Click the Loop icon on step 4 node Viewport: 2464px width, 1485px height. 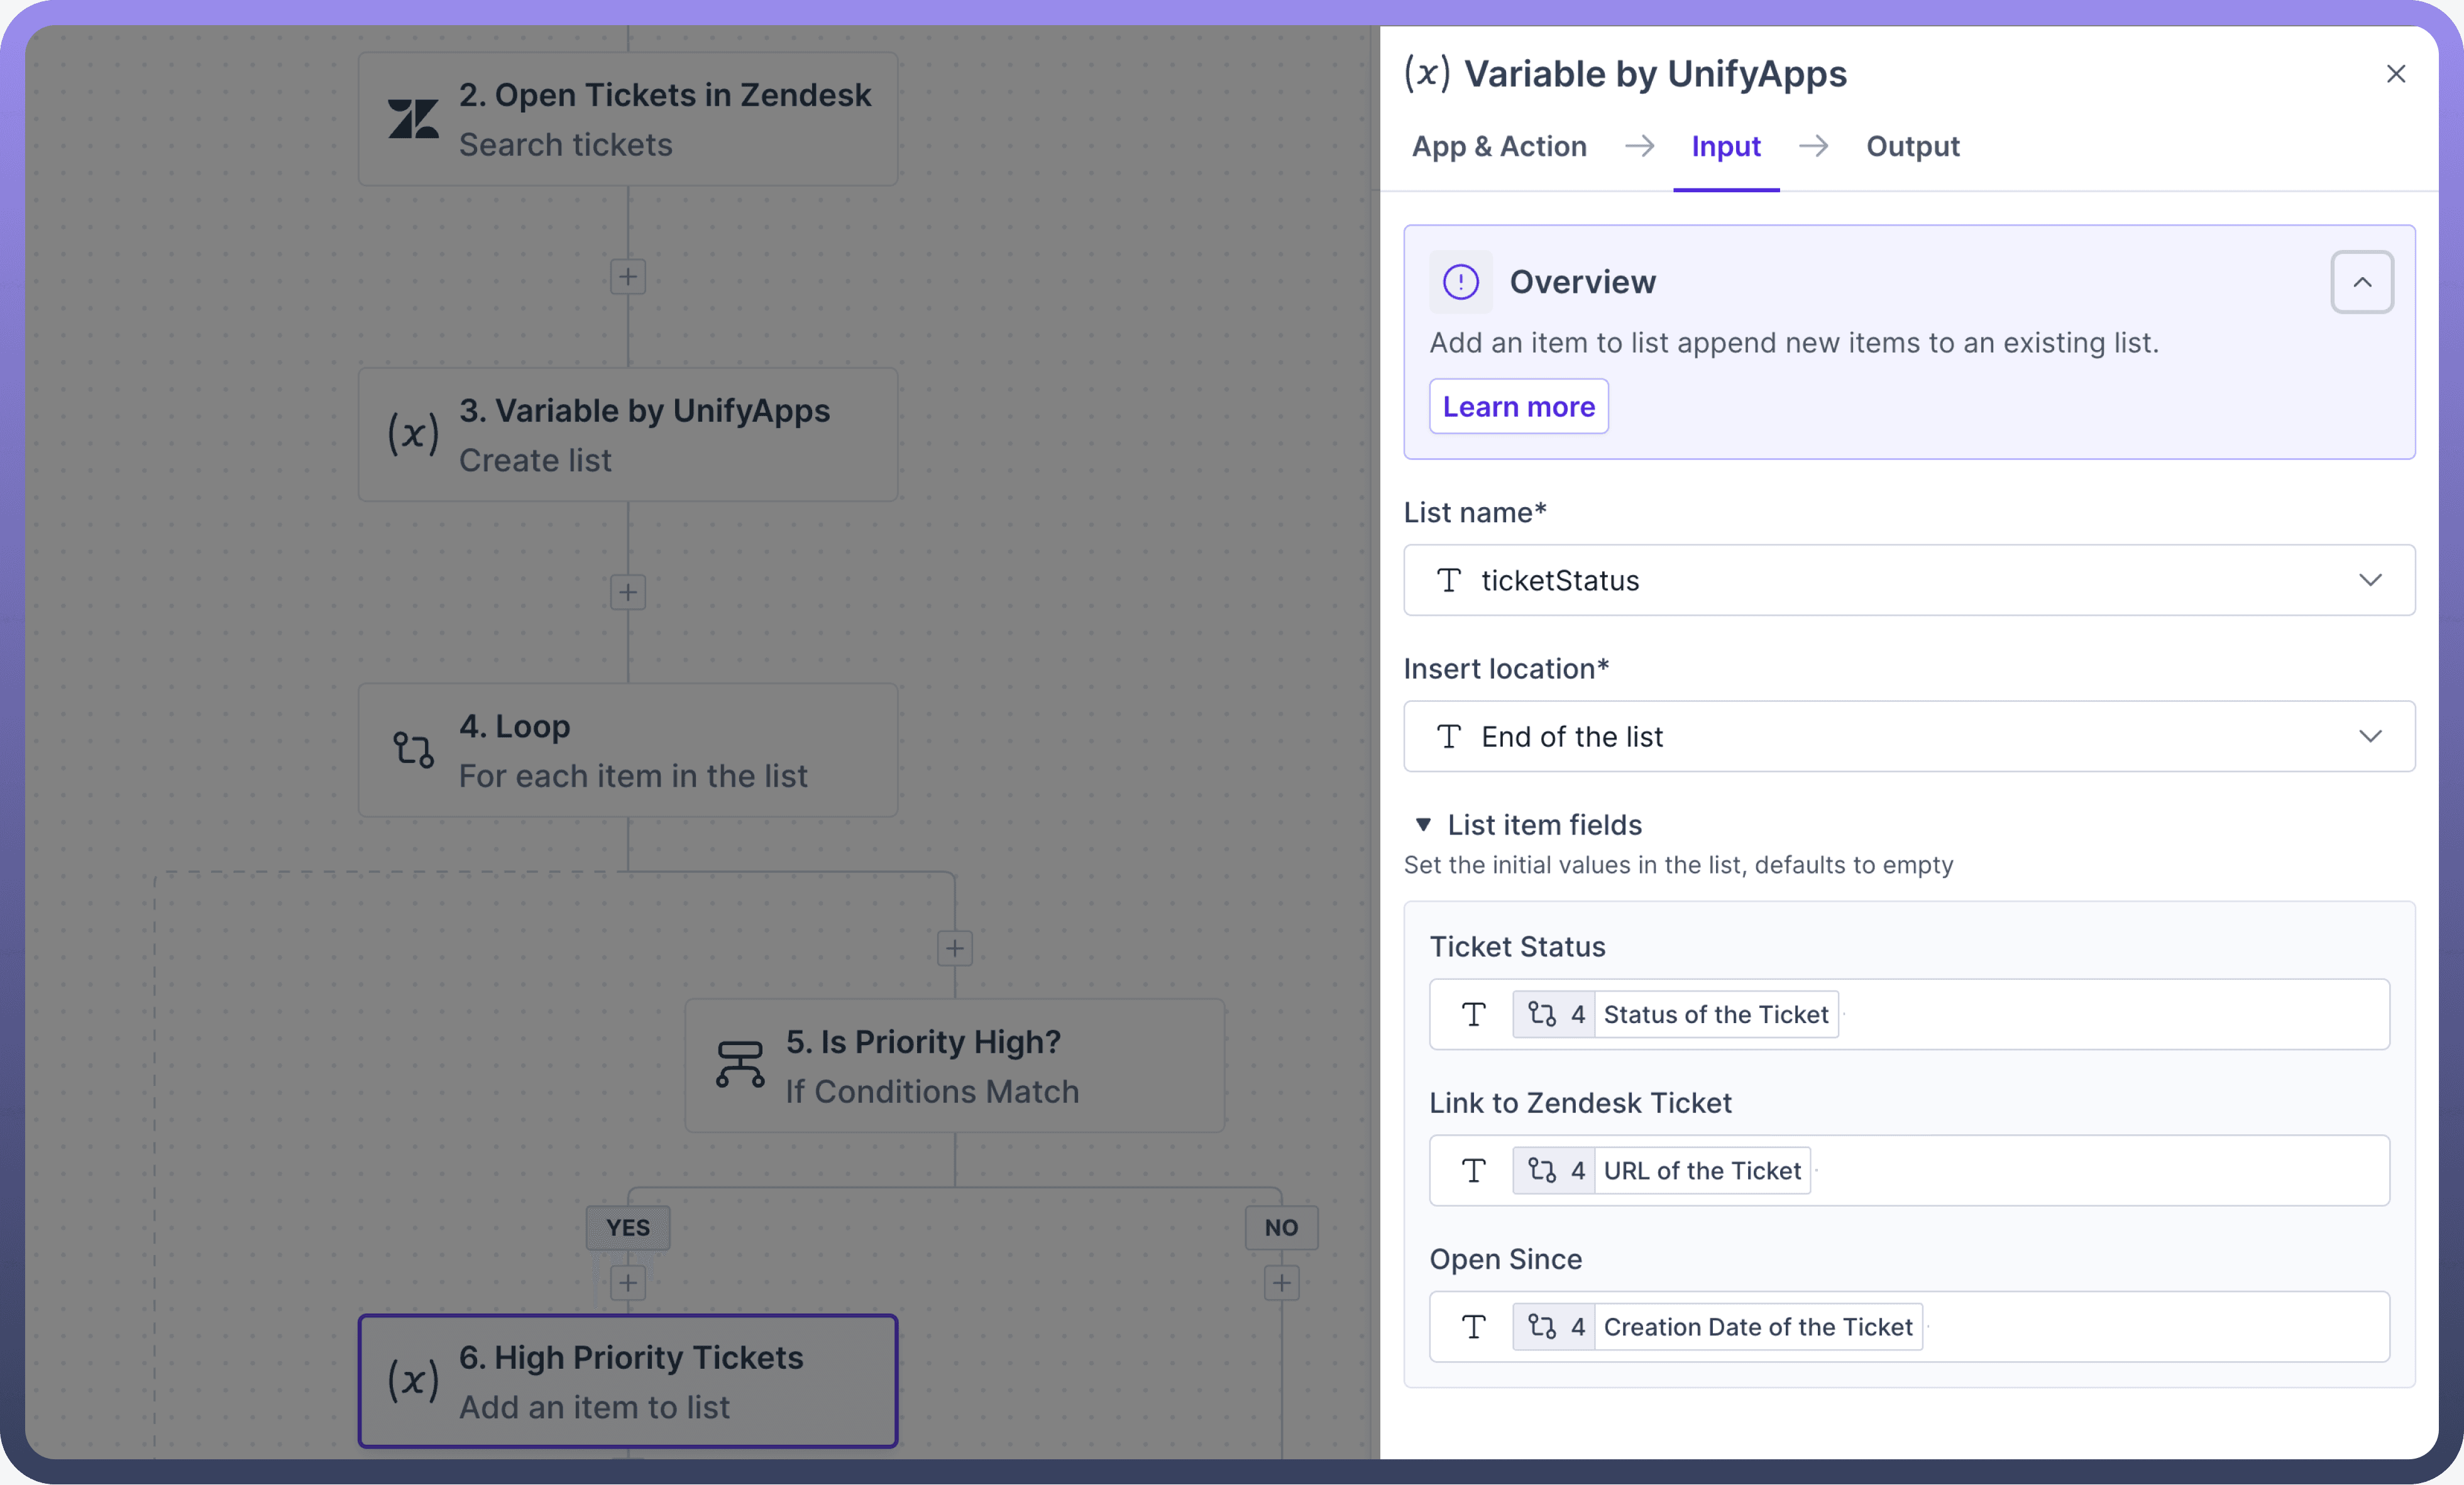click(x=413, y=750)
